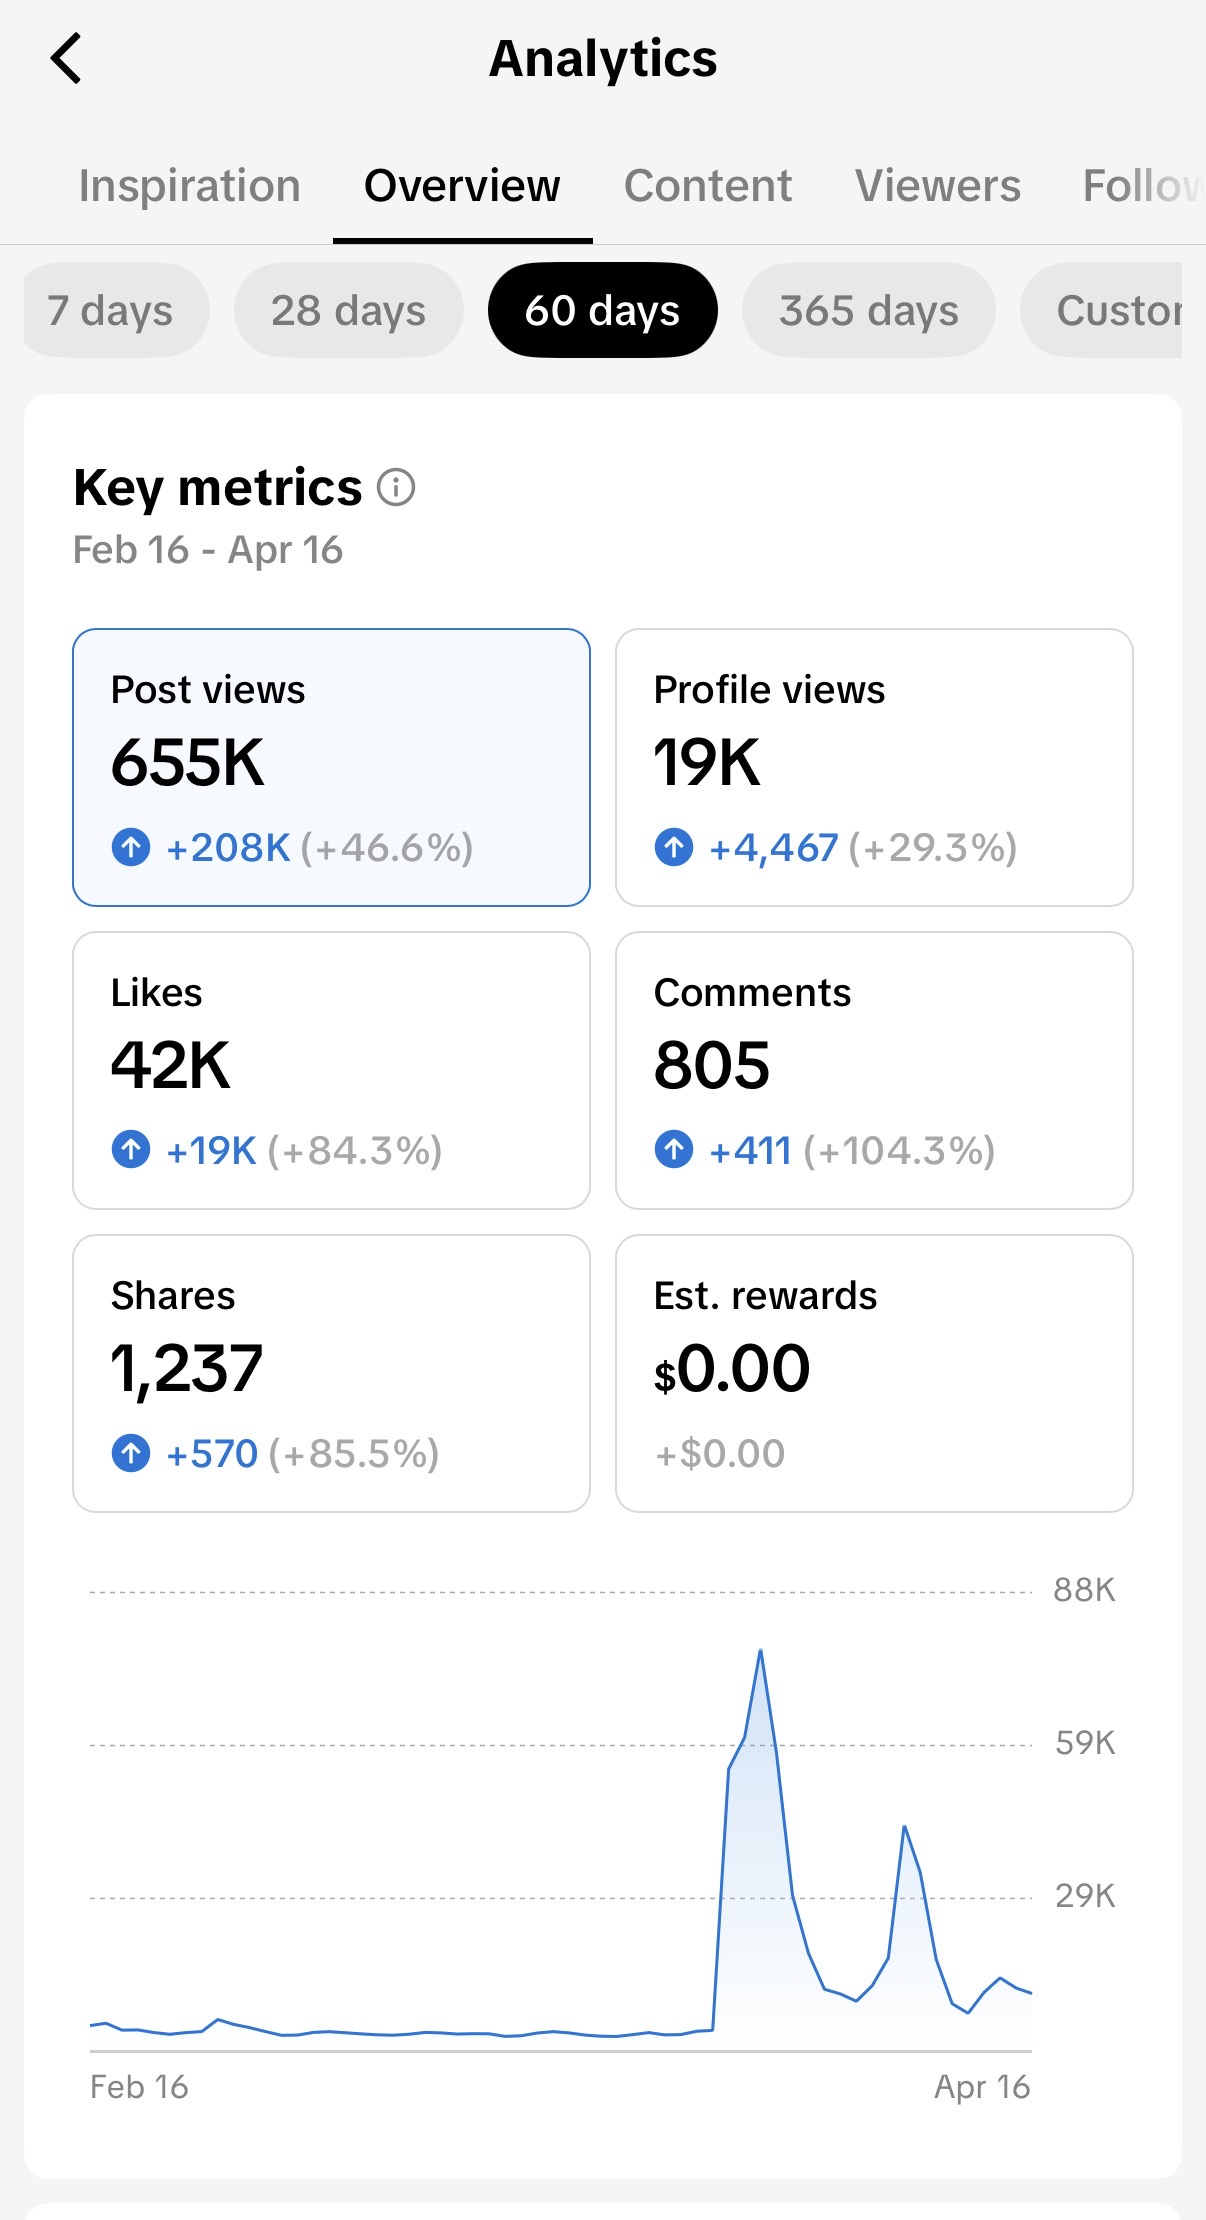Select the 60 days range
This screenshot has height=2220, width=1206.
coord(603,310)
